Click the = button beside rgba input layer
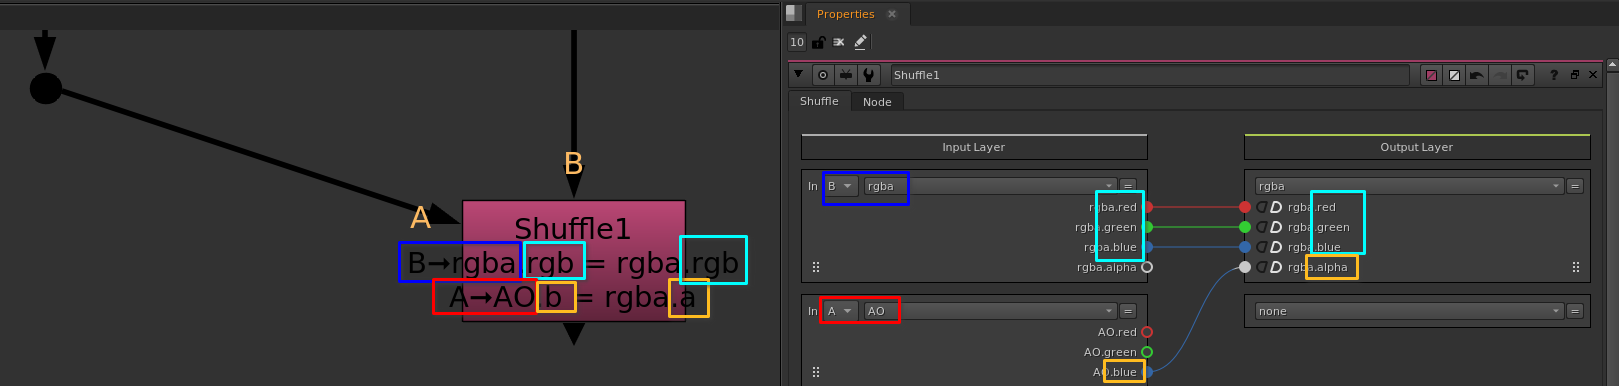 point(1128,186)
